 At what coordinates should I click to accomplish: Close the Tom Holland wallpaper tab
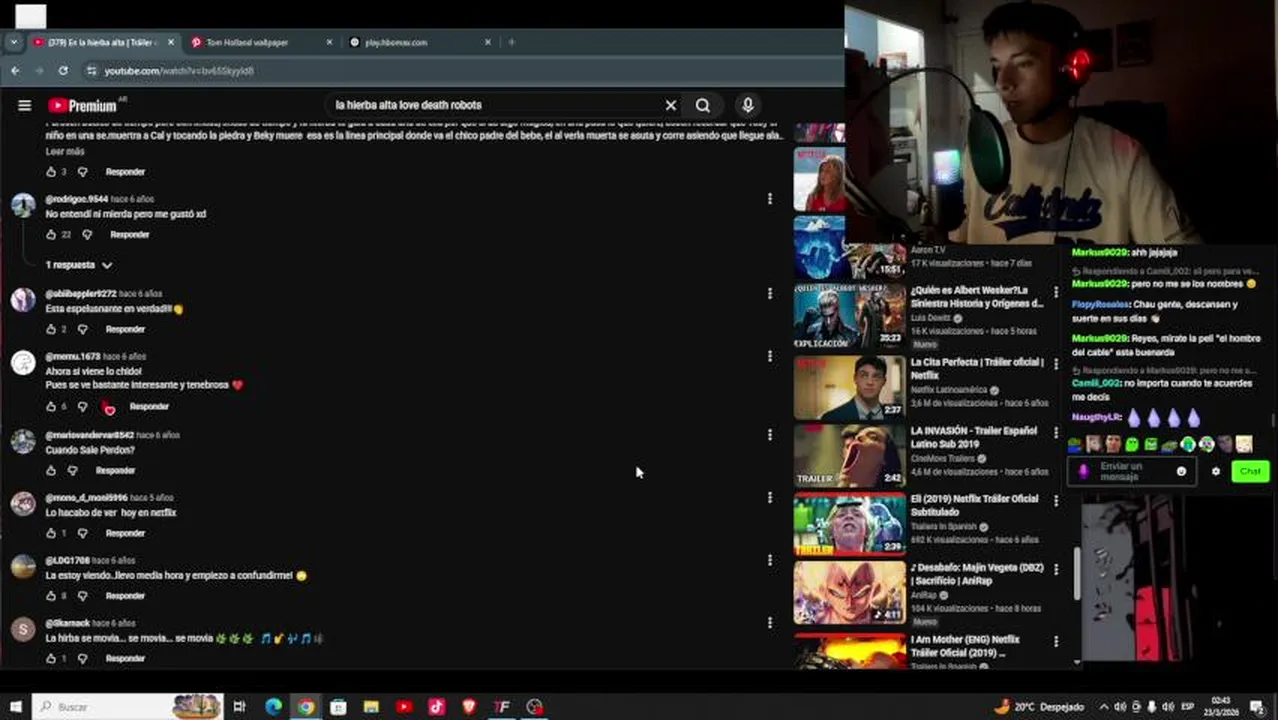[x=329, y=42]
